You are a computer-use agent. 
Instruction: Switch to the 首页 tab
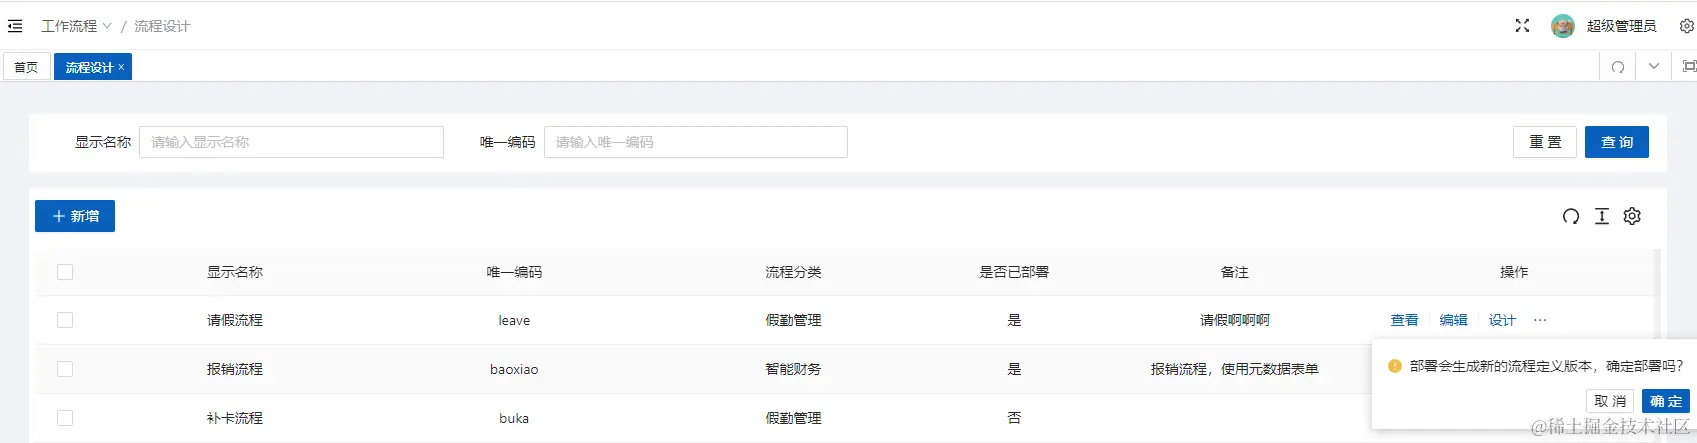click(27, 67)
